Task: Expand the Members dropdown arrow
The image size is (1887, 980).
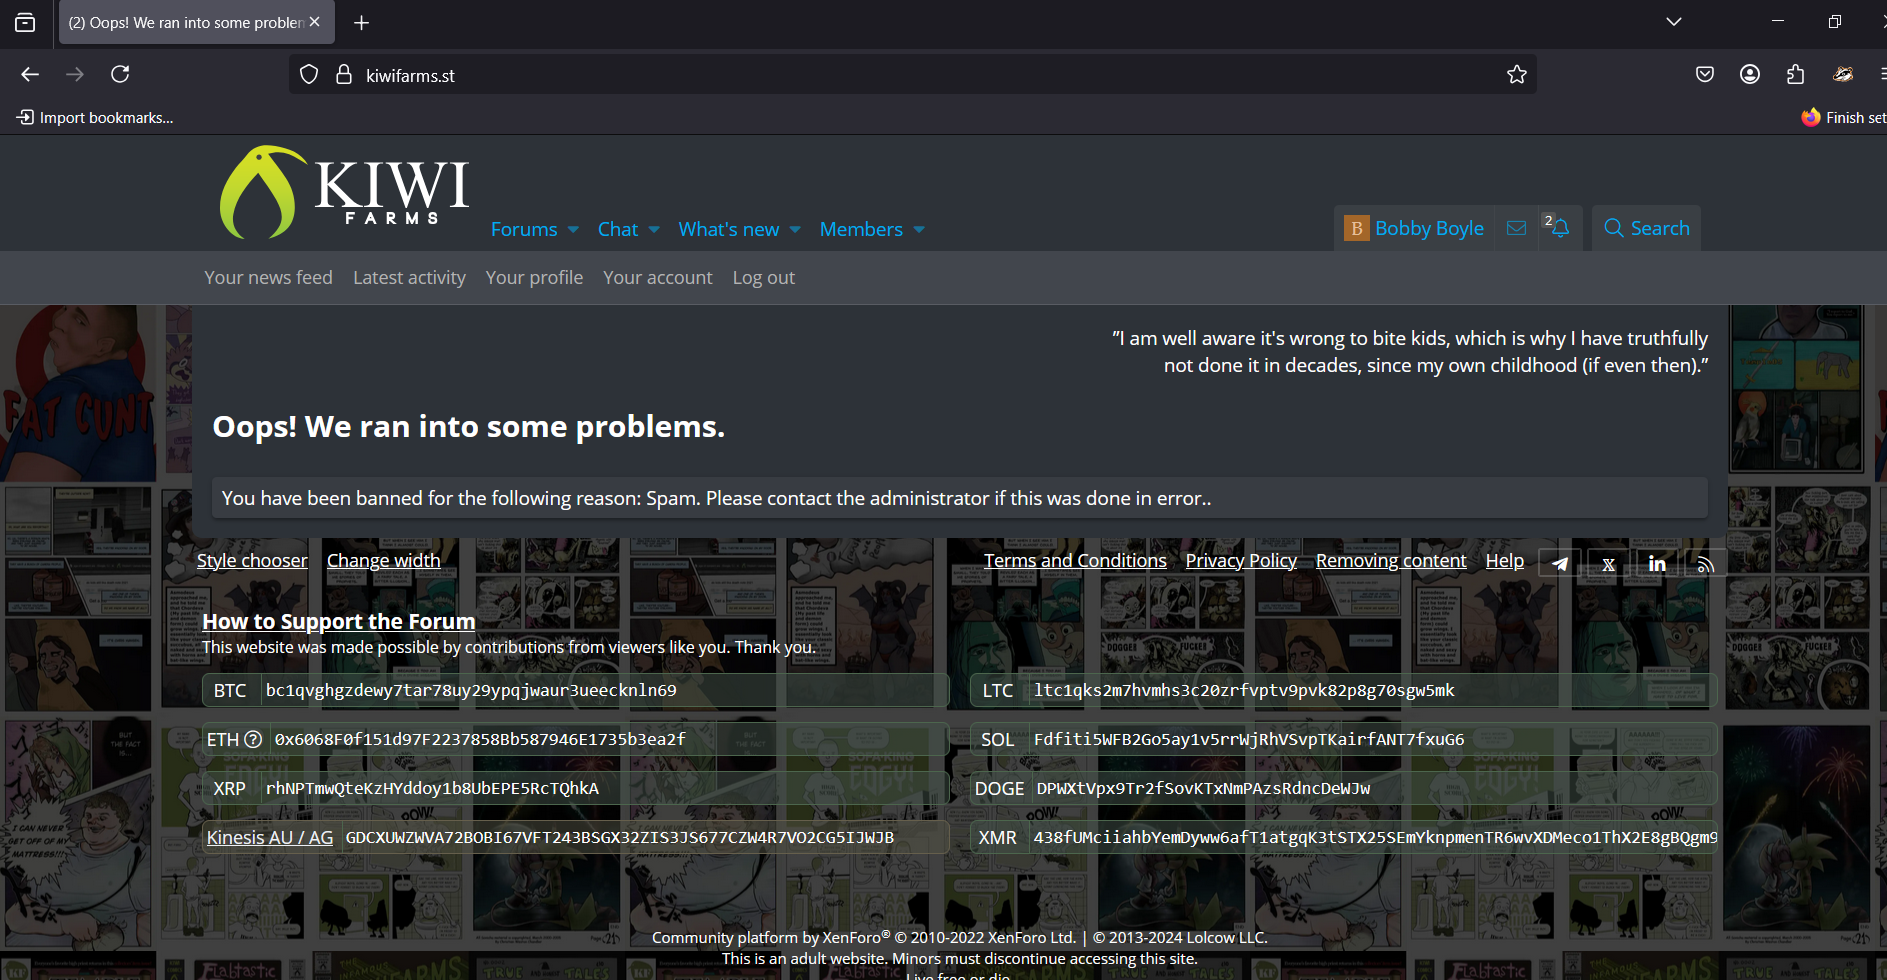Action: point(919,230)
